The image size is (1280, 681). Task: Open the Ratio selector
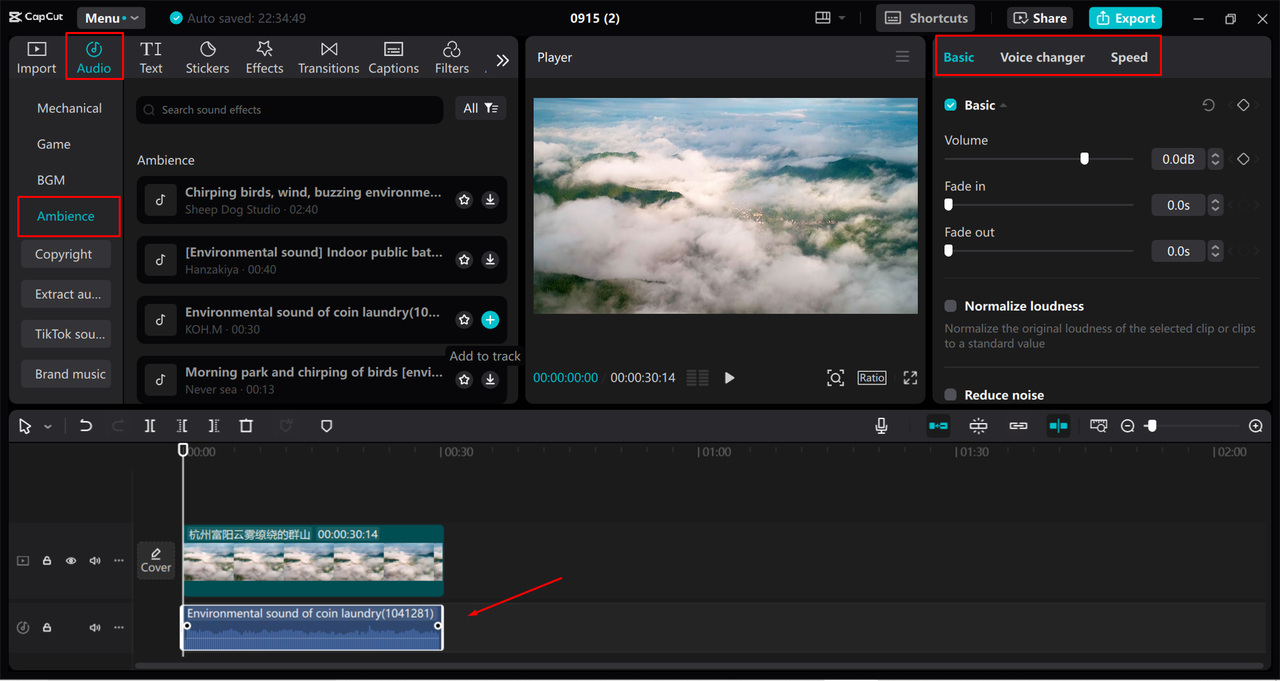871,378
